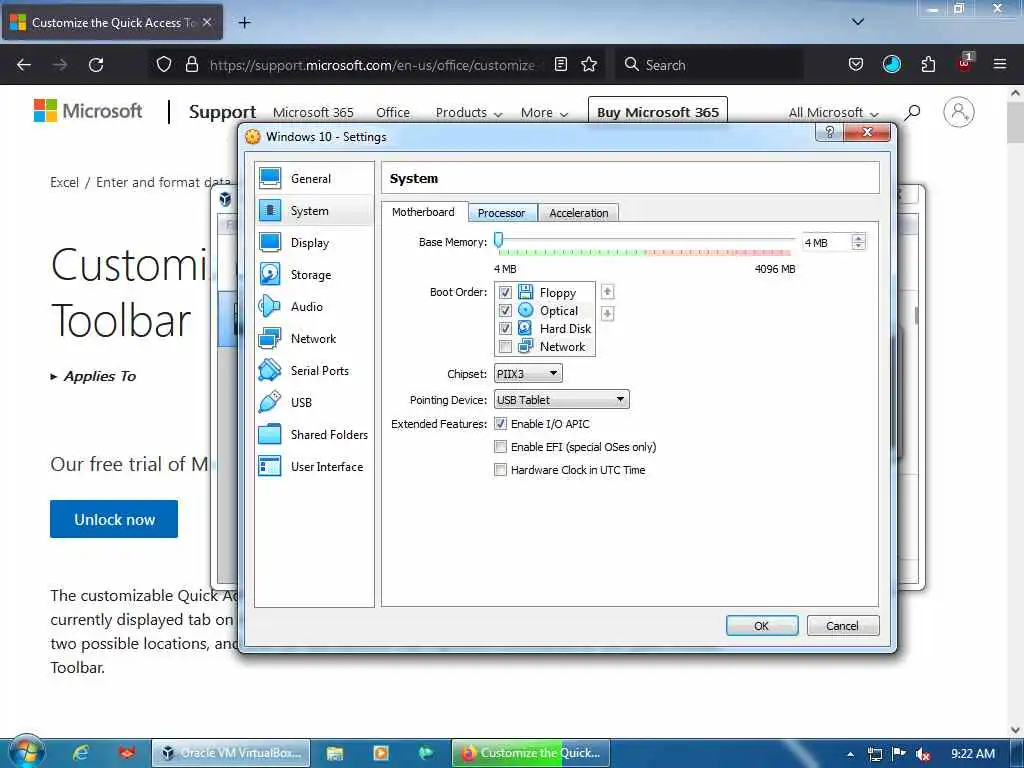The width and height of the screenshot is (1024, 768).
Task: Open the Pocket save icon
Action: tap(856, 65)
